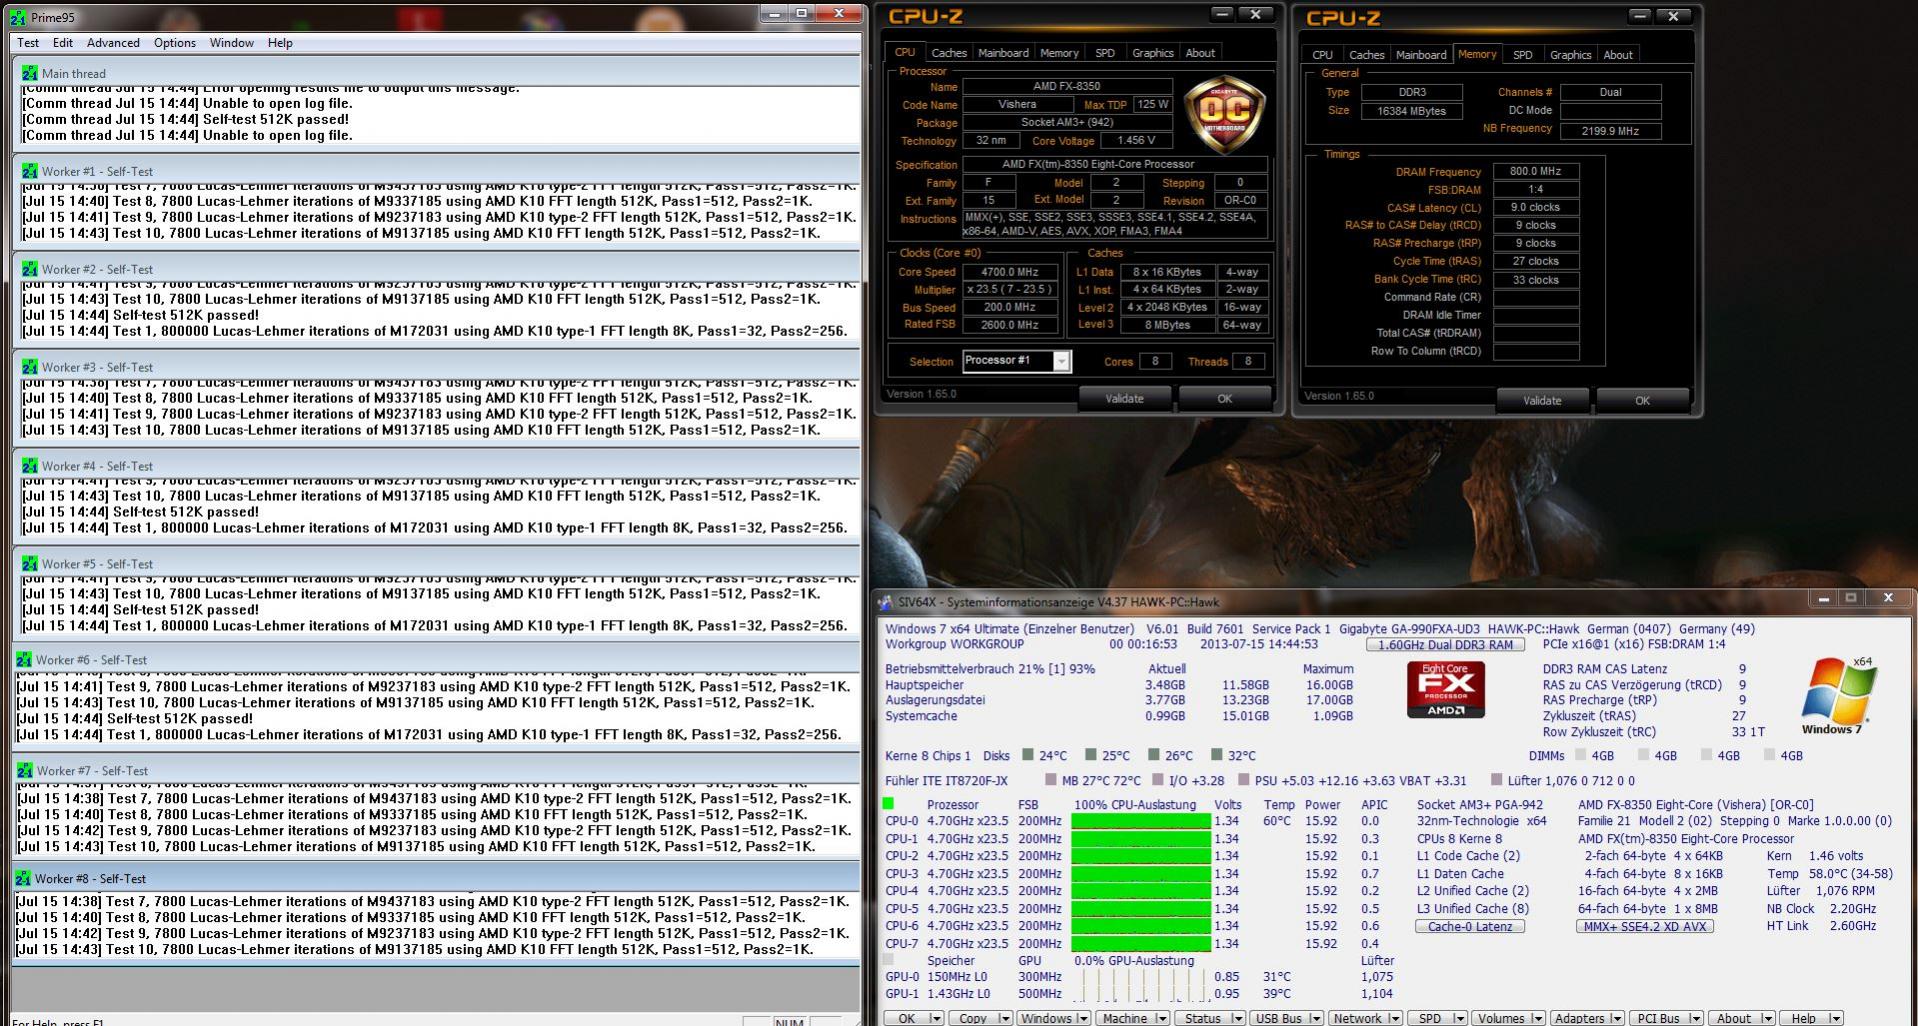Open the dropdown arrow on SIV Network button

[x=1394, y=1018]
